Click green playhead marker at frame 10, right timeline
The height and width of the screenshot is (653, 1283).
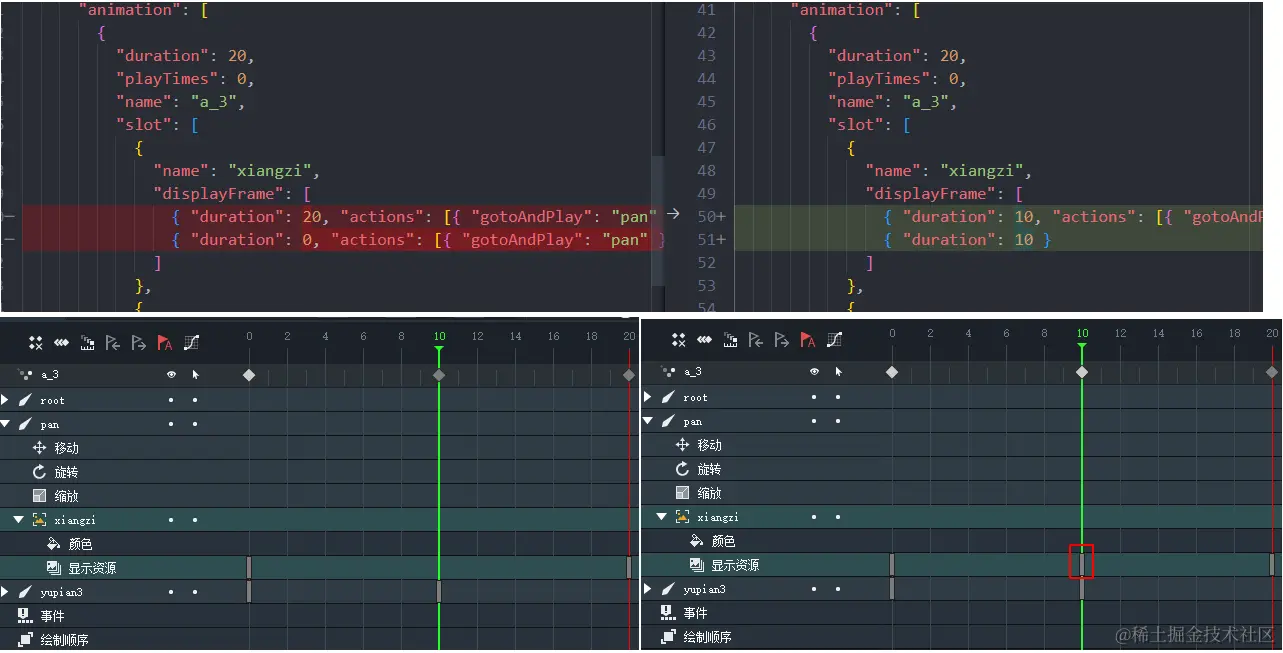pyautogui.click(x=1082, y=347)
